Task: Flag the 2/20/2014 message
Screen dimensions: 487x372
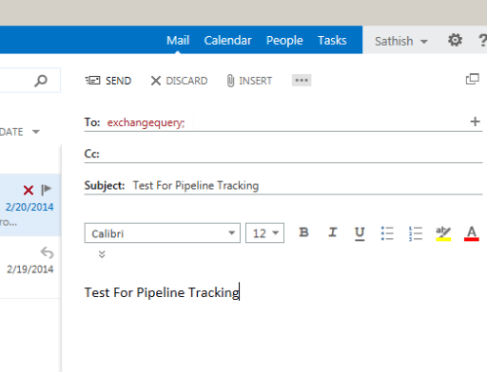Action: click(x=46, y=190)
